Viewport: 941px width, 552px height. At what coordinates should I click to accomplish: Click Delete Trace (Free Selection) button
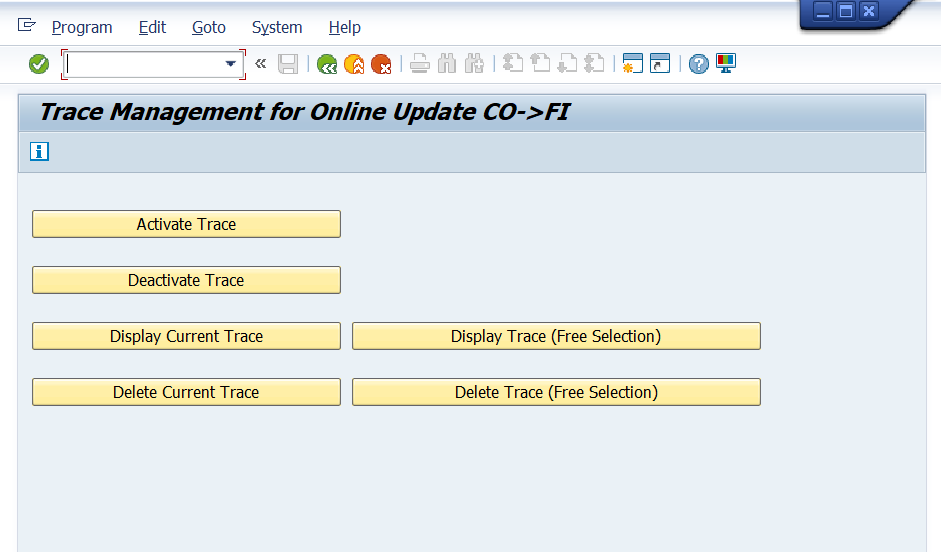[556, 392]
